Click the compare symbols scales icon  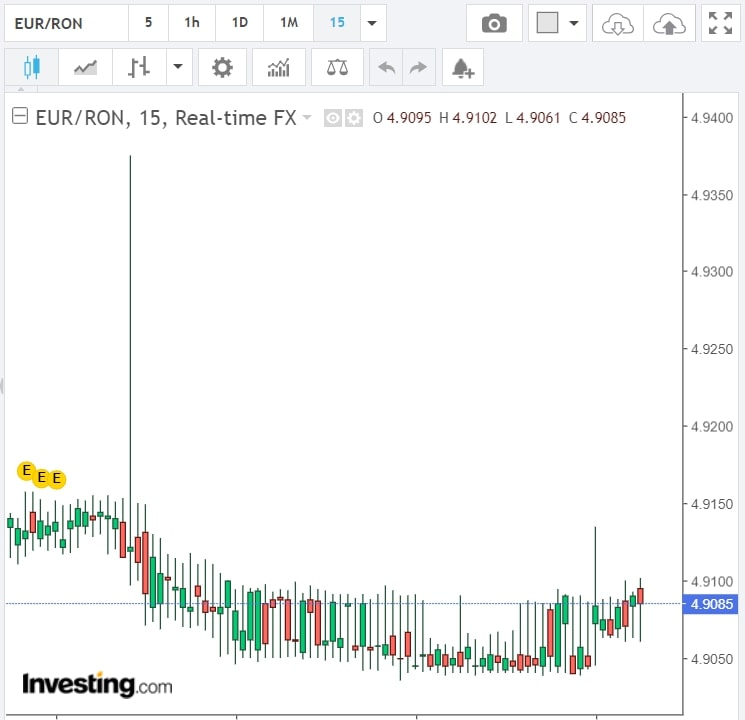tap(337, 68)
